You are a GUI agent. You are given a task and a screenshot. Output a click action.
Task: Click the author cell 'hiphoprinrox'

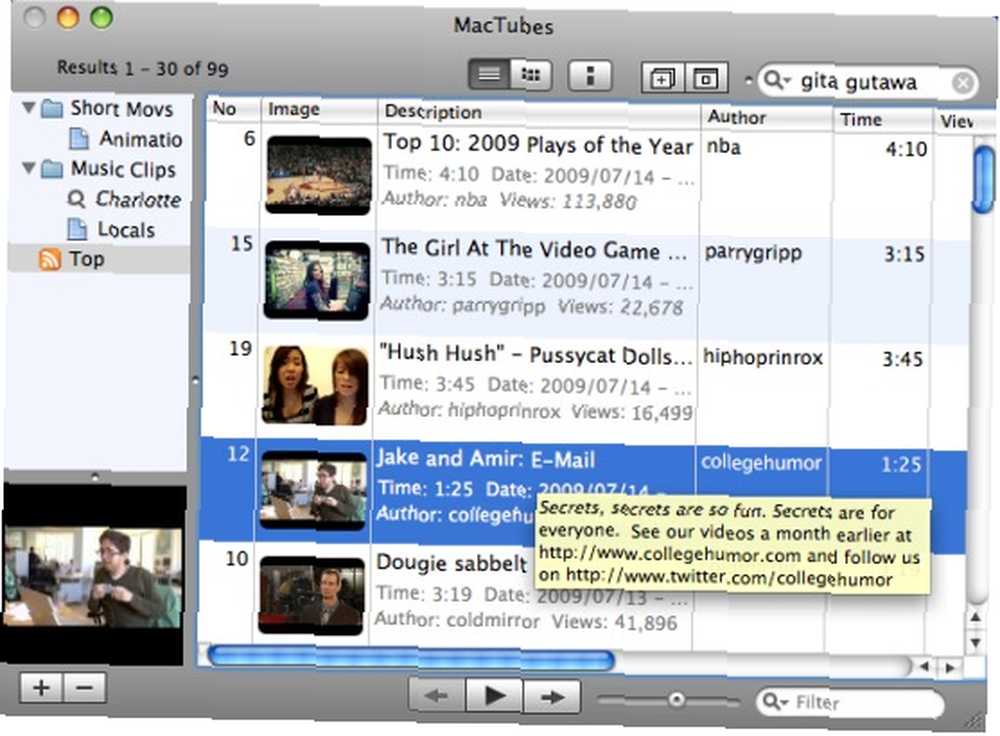click(763, 357)
